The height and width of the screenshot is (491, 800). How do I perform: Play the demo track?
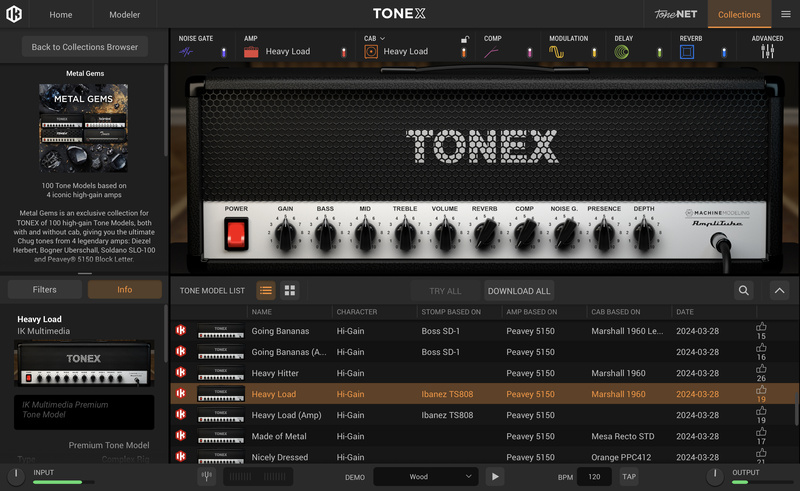click(x=495, y=477)
